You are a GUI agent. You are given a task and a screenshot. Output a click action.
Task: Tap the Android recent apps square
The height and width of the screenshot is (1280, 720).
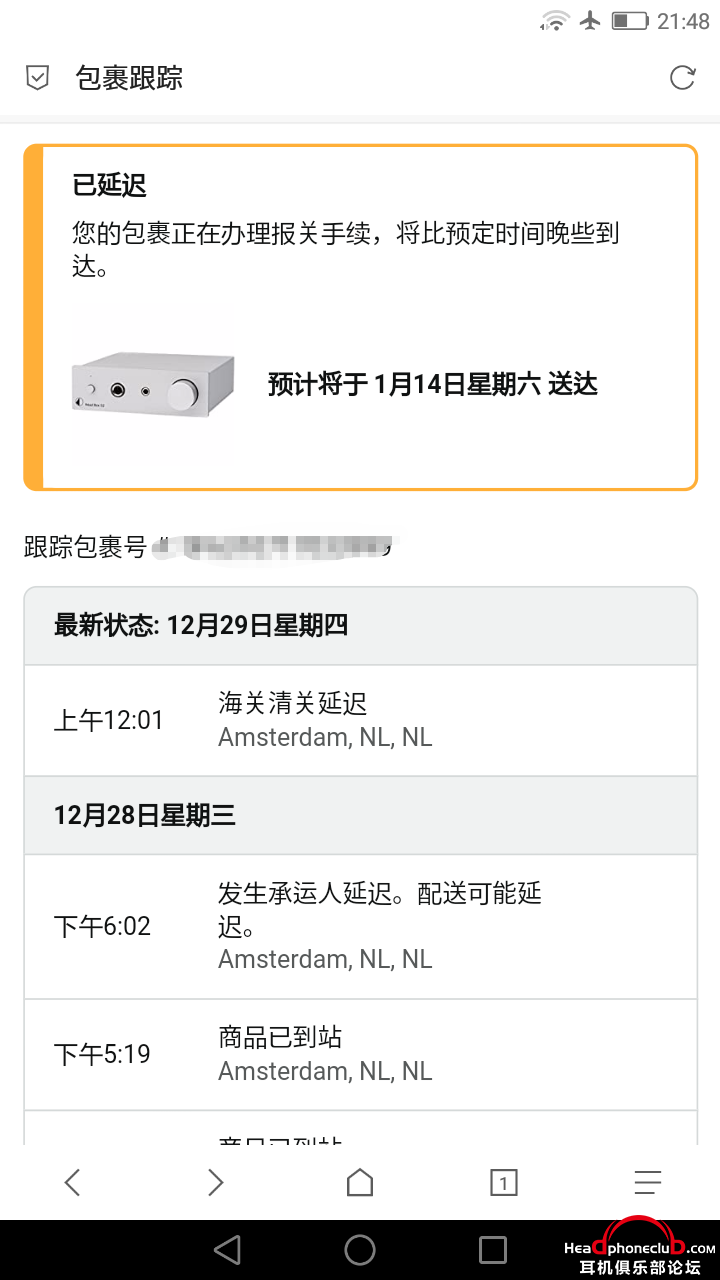(493, 1249)
